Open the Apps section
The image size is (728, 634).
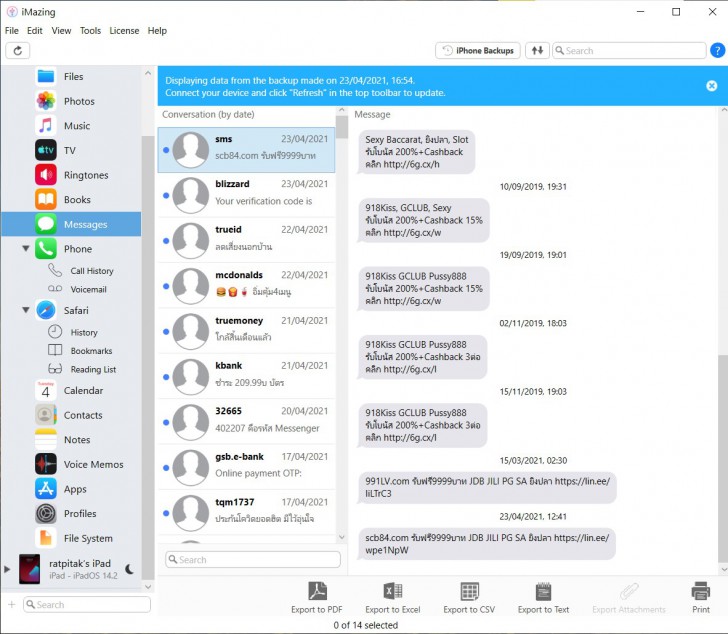73,489
